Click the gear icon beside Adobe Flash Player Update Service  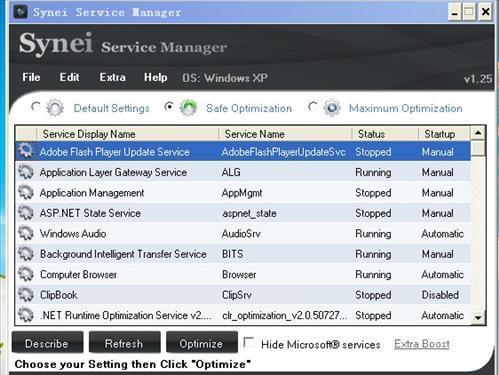pyautogui.click(x=26, y=152)
